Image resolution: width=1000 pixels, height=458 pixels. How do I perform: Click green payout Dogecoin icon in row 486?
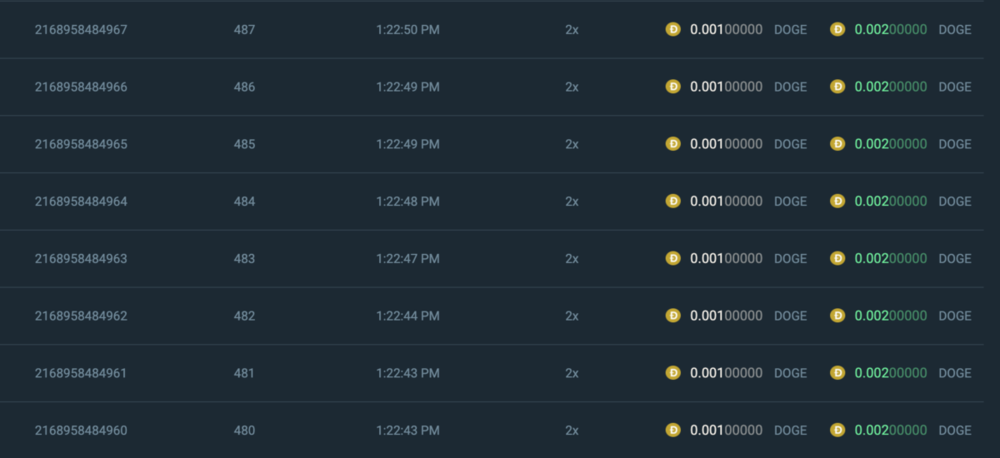point(838,87)
